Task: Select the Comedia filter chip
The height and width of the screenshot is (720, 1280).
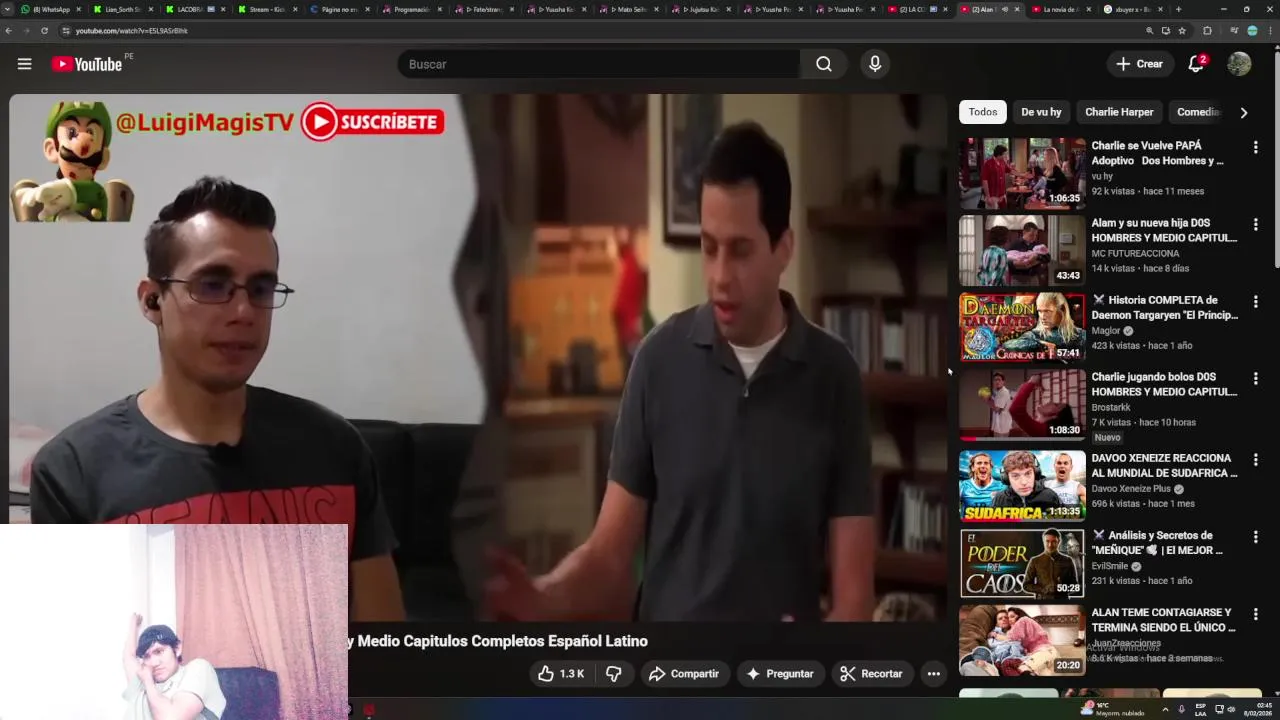Action: [x=1197, y=112]
